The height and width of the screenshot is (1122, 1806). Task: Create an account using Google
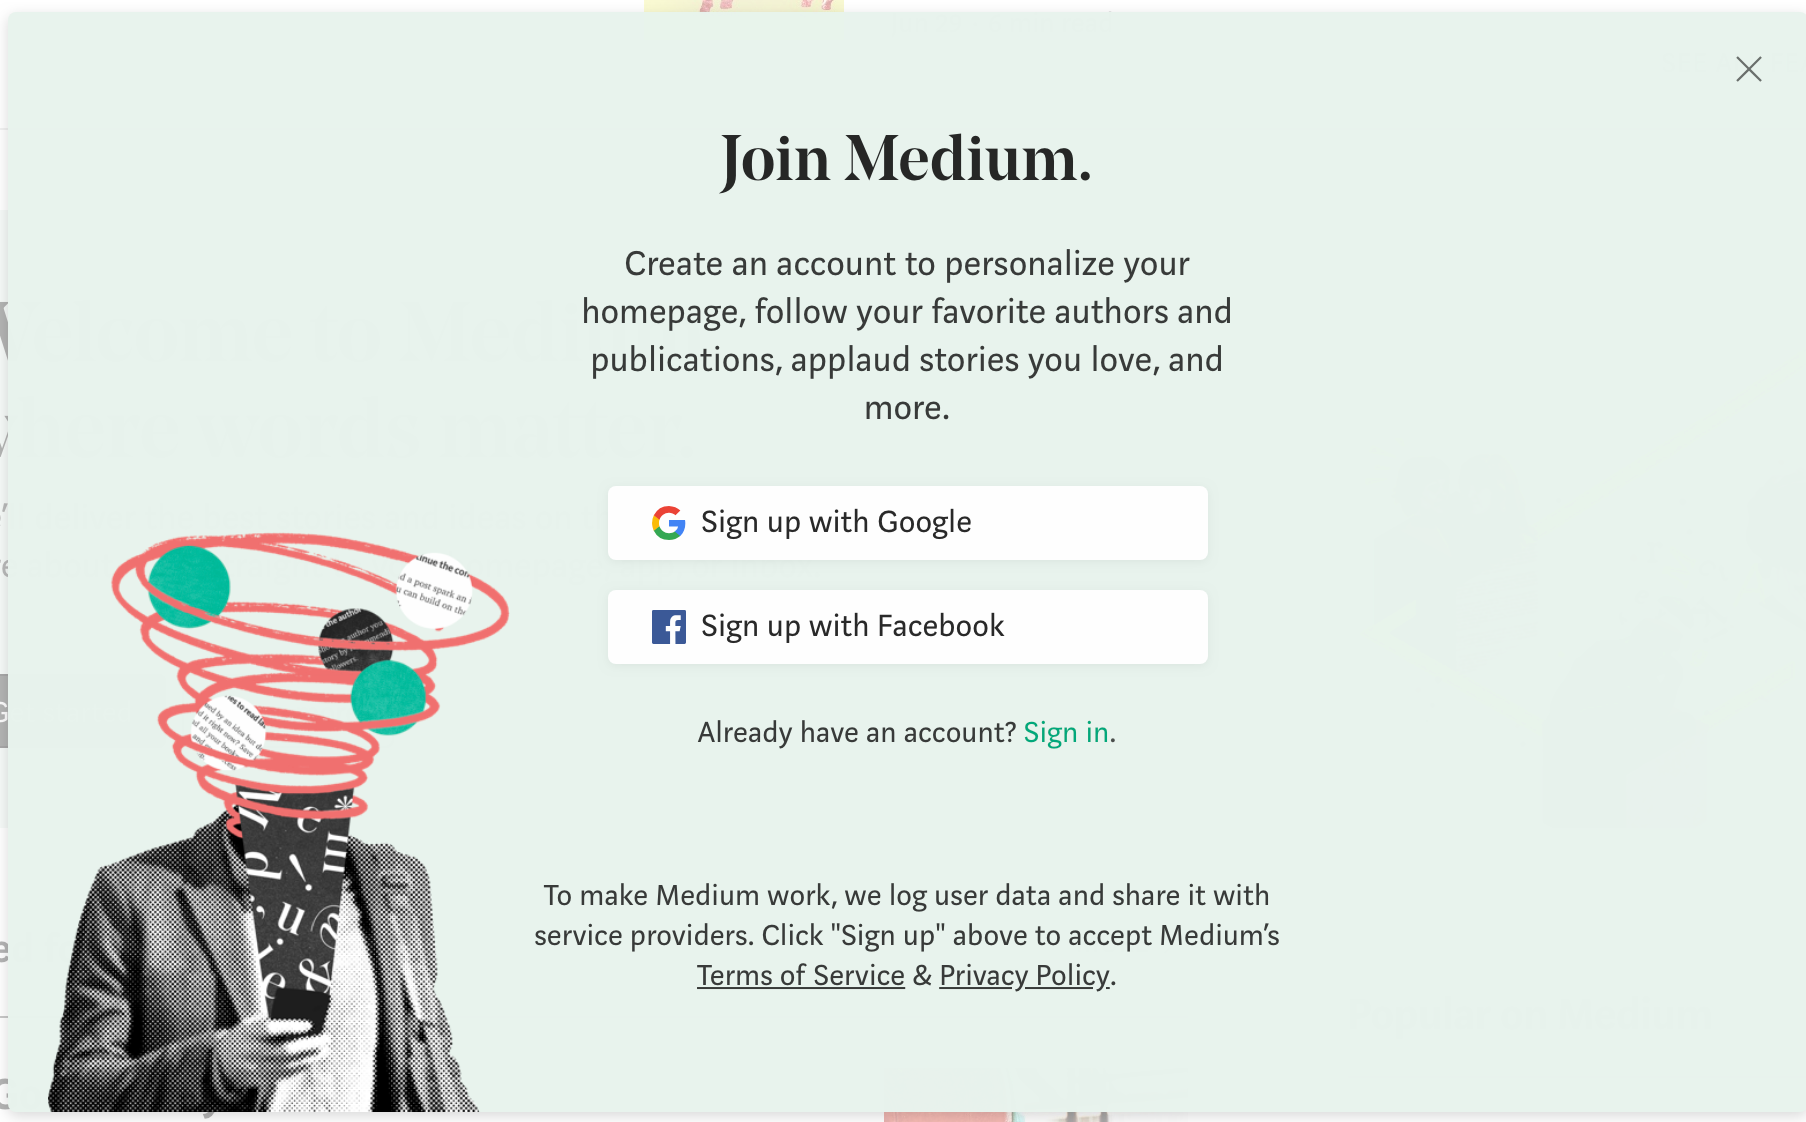907,522
